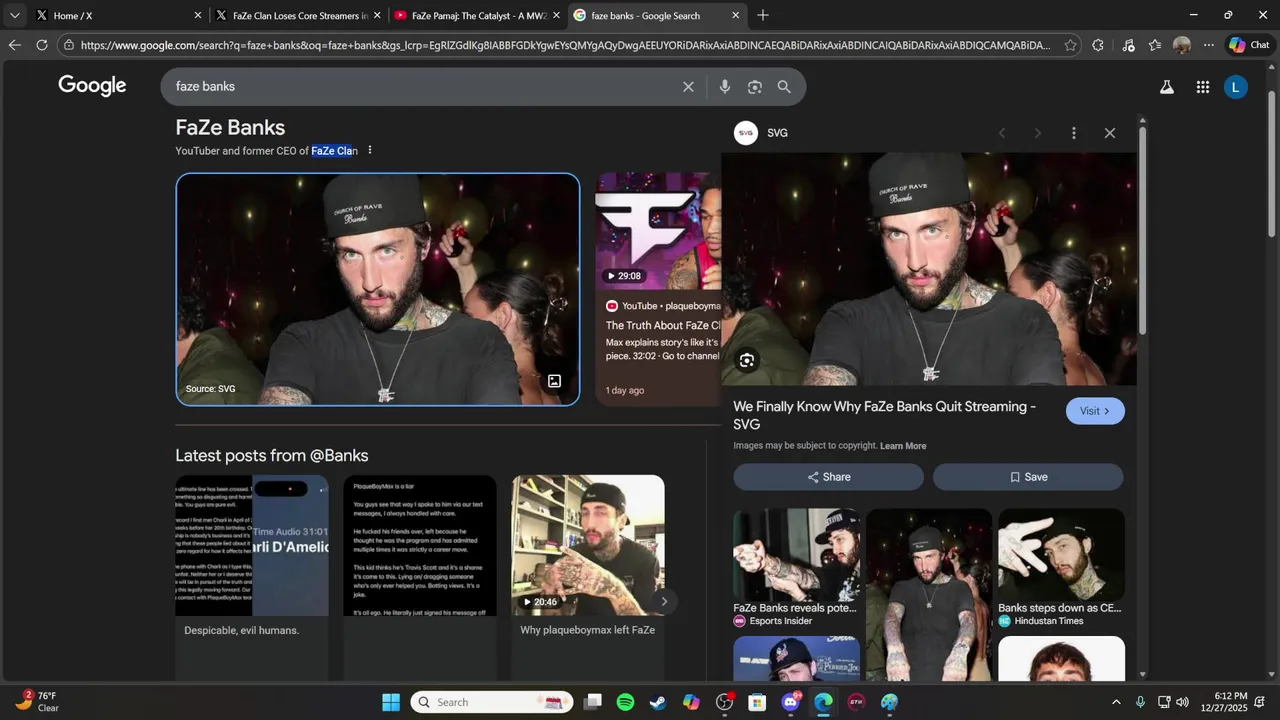The width and height of the screenshot is (1280, 720).
Task: Open middle related image of Banks standing
Action: click(x=929, y=595)
